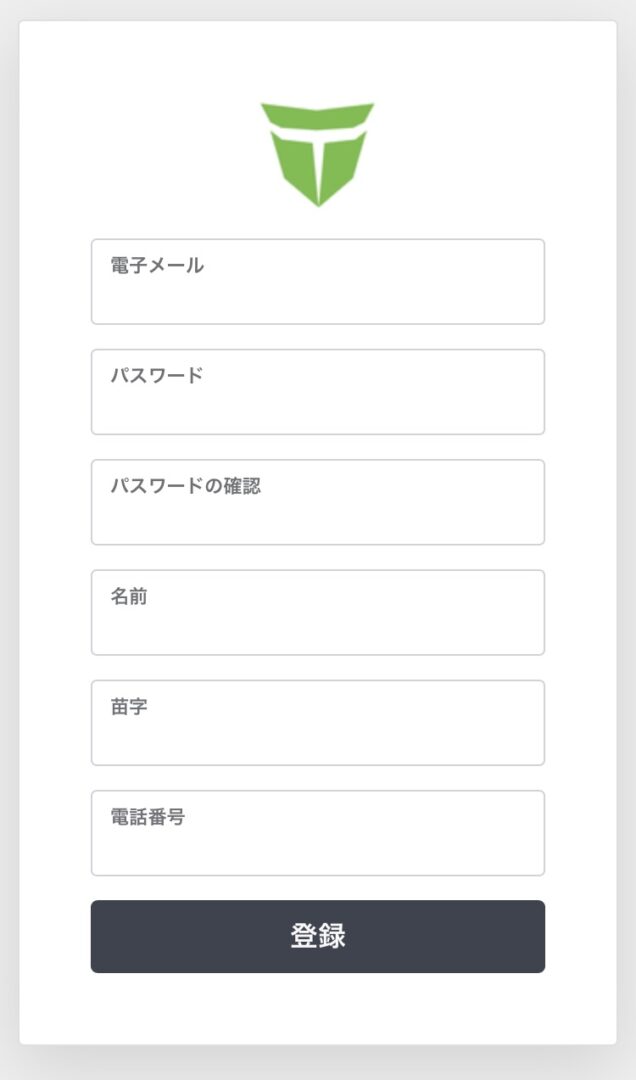Click the 苗字 label text
636x1080 pixels.
(x=129, y=706)
